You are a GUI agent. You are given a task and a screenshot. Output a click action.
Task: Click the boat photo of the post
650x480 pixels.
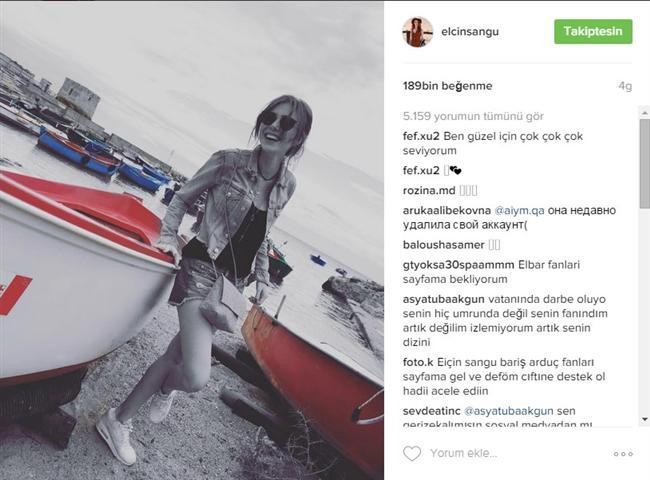(192, 240)
